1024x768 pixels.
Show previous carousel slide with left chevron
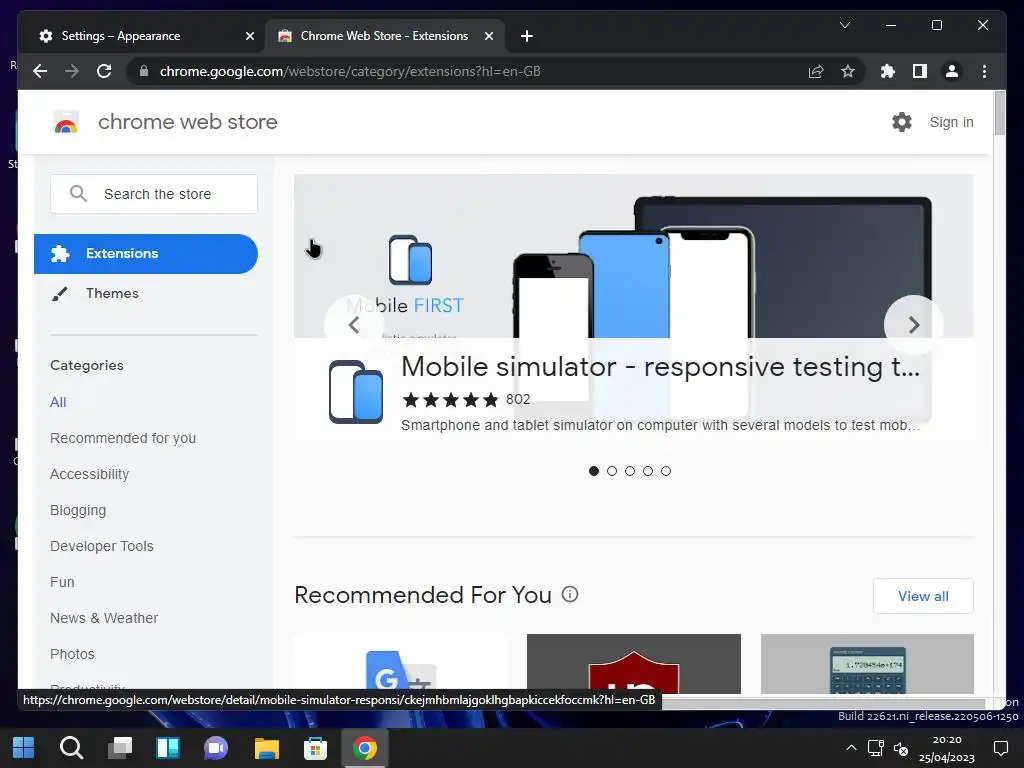pyautogui.click(x=354, y=325)
